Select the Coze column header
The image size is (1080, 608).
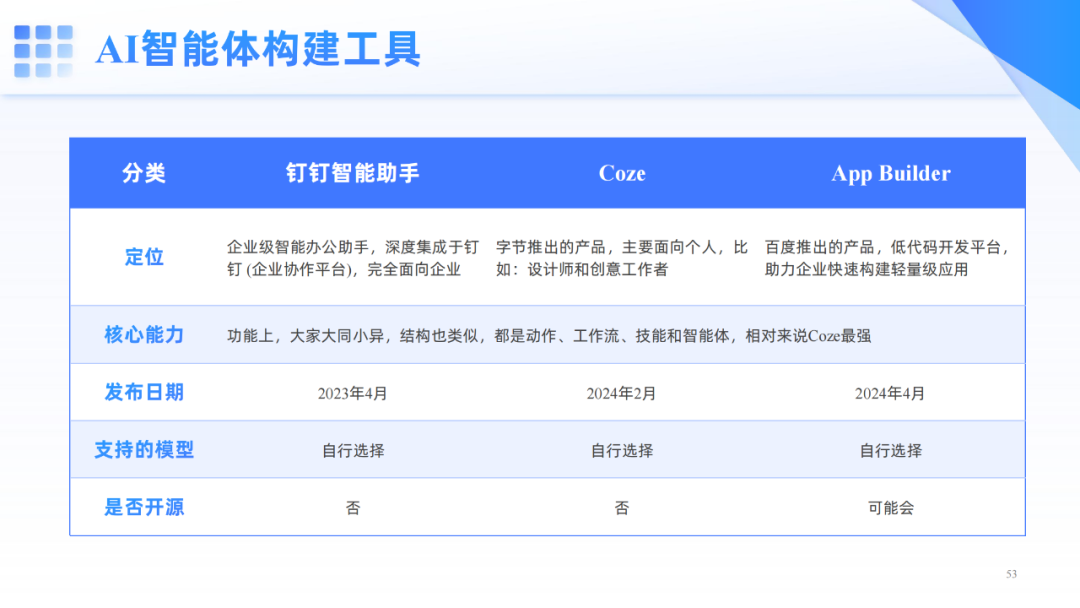click(x=622, y=174)
